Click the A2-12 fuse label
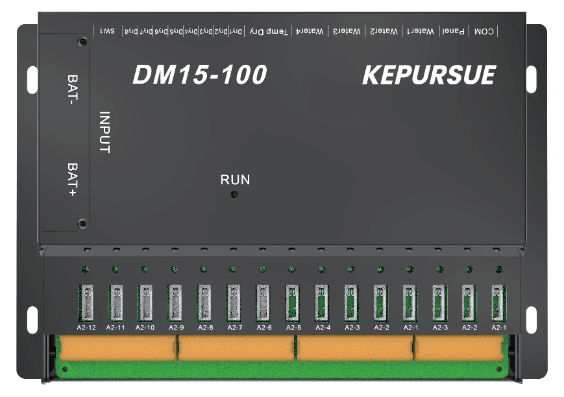Screen dimensions: 564x397 (x=86, y=328)
